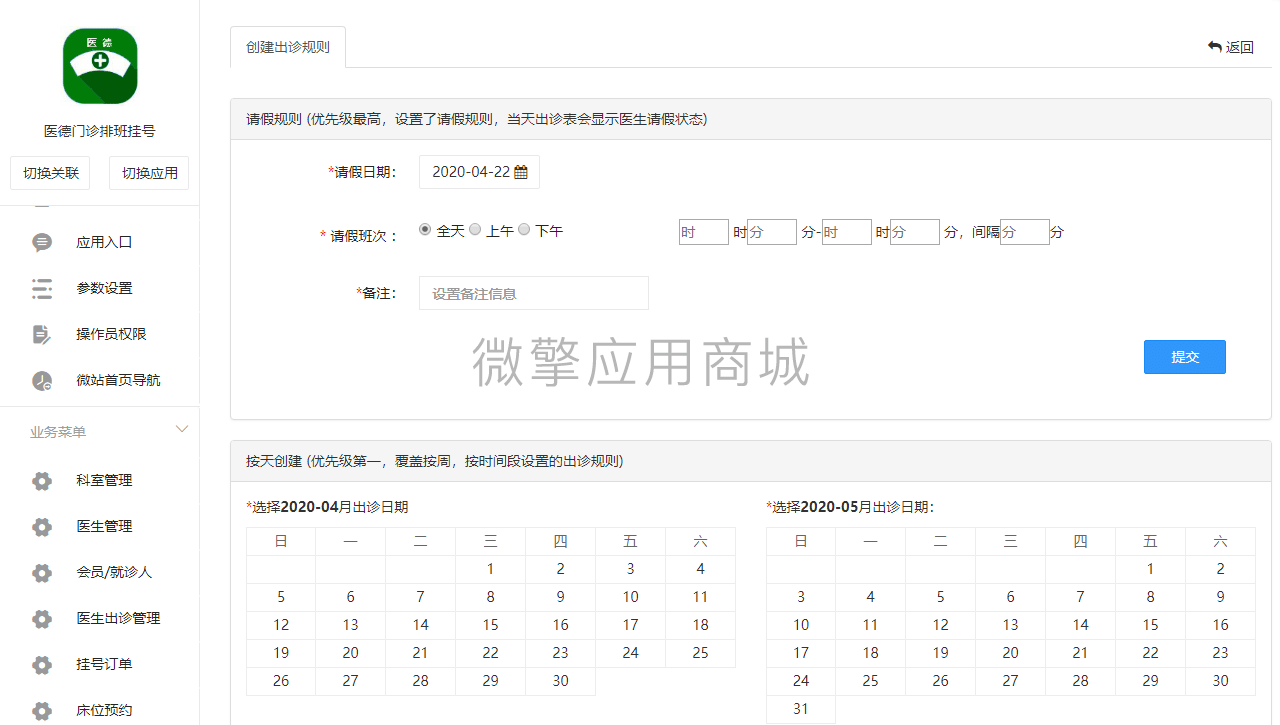Click the 科室管理 gear icon
The image size is (1280, 725).
pyautogui.click(x=42, y=481)
